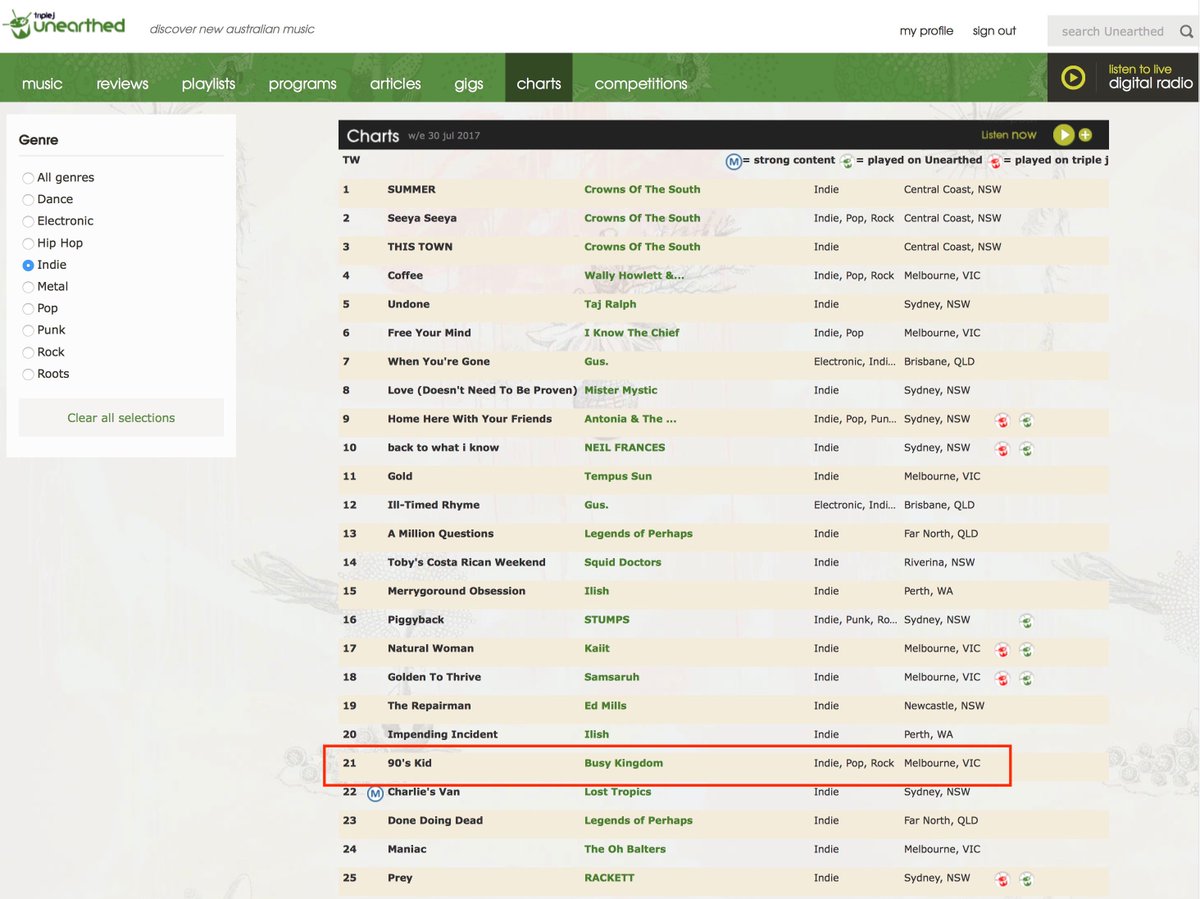Click green Unearthed icon for Home Here With Your Friends
This screenshot has height=899, width=1200.
(x=1026, y=420)
